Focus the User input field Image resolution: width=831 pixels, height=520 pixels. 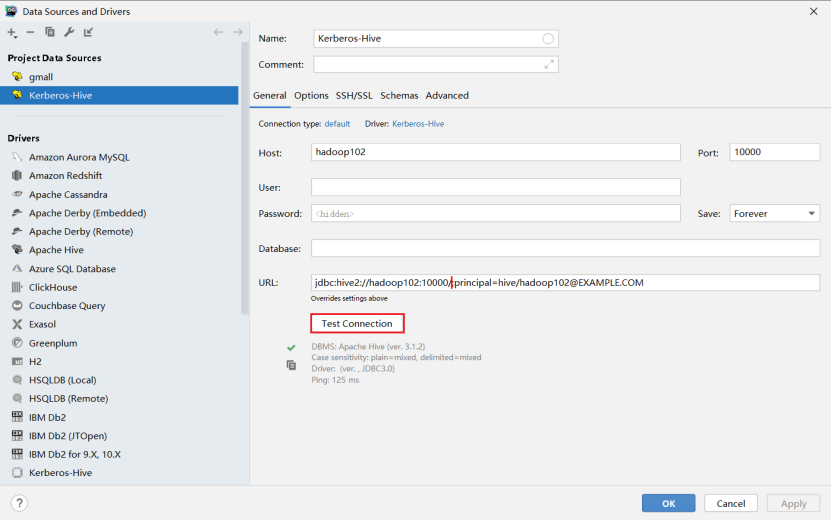pos(496,187)
